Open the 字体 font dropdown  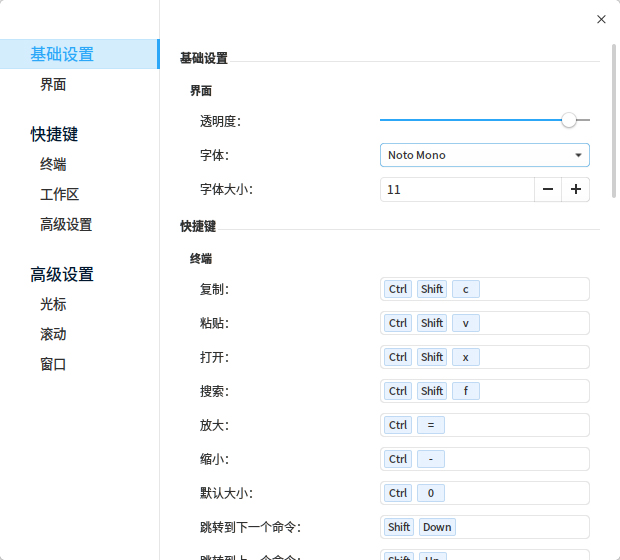pyautogui.click(x=484, y=155)
